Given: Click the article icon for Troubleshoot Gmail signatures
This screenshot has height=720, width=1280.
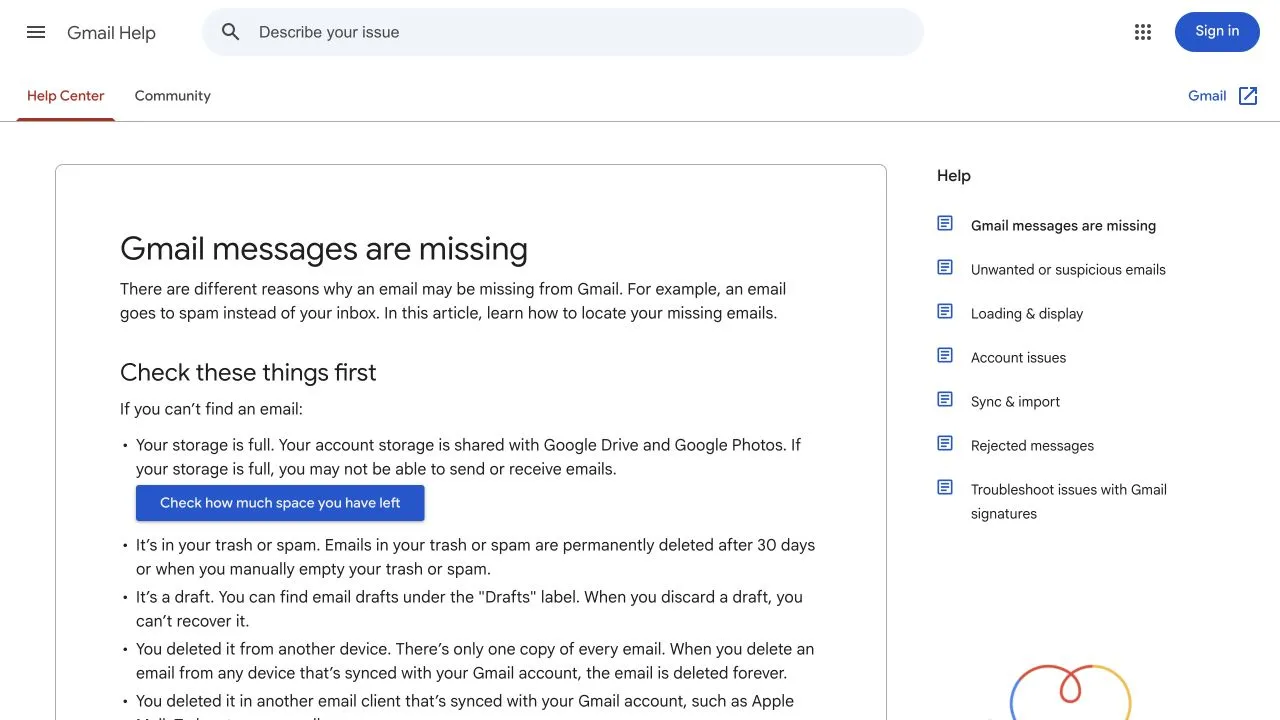Looking at the screenshot, I should pyautogui.click(x=945, y=487).
